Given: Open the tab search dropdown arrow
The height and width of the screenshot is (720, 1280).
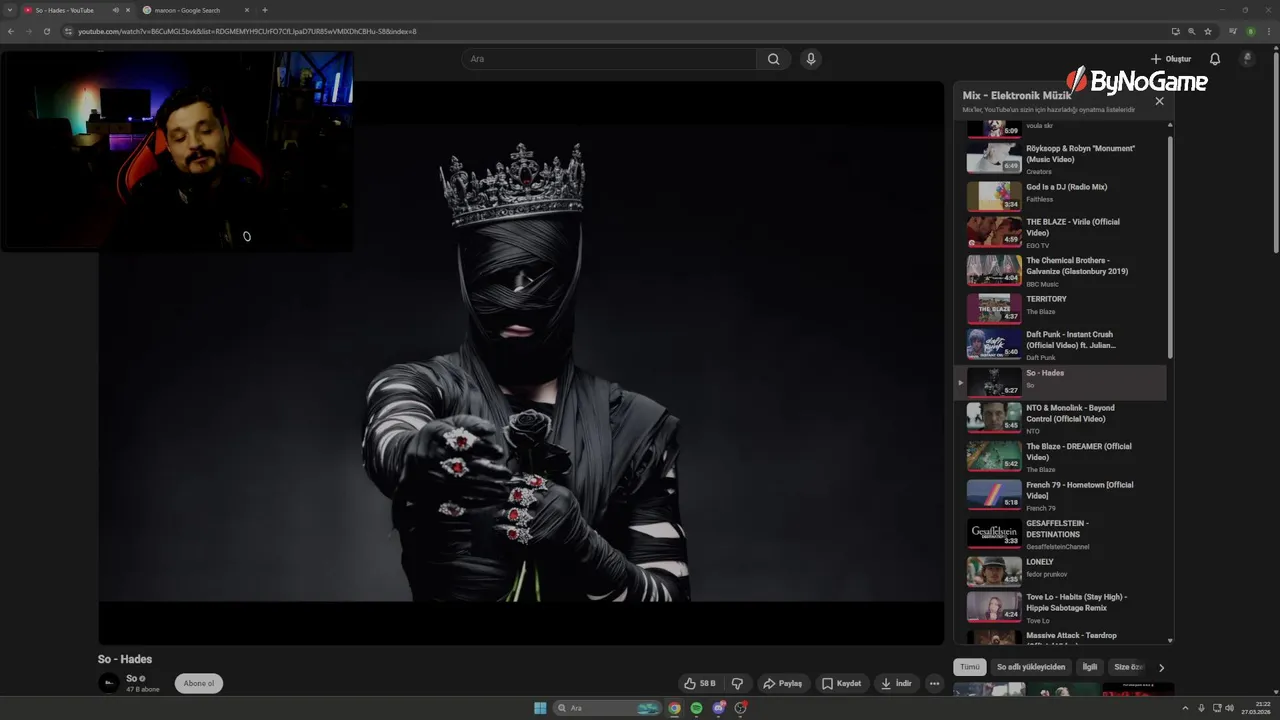Looking at the screenshot, I should (x=10, y=10).
